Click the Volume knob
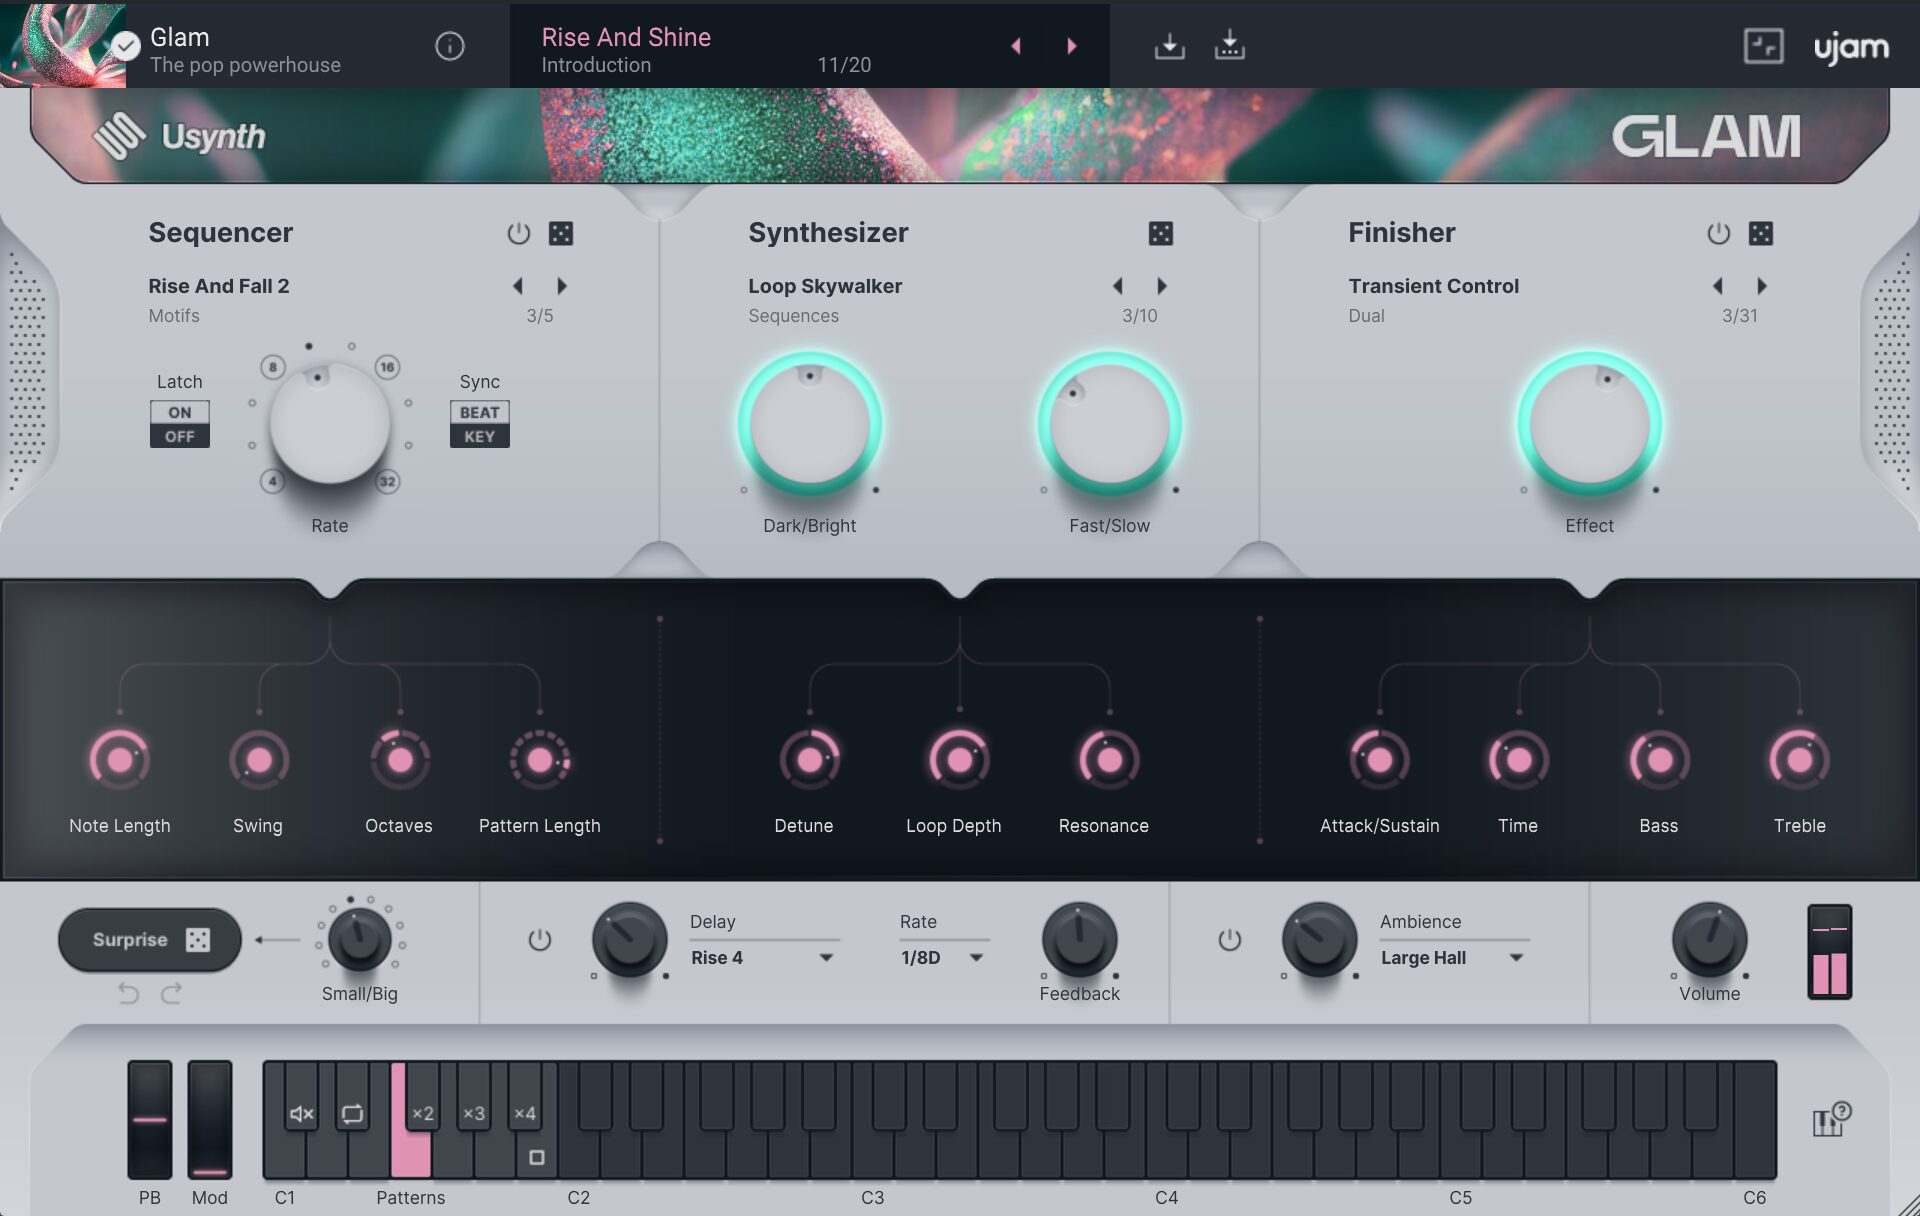1920x1216 pixels. [x=1710, y=940]
